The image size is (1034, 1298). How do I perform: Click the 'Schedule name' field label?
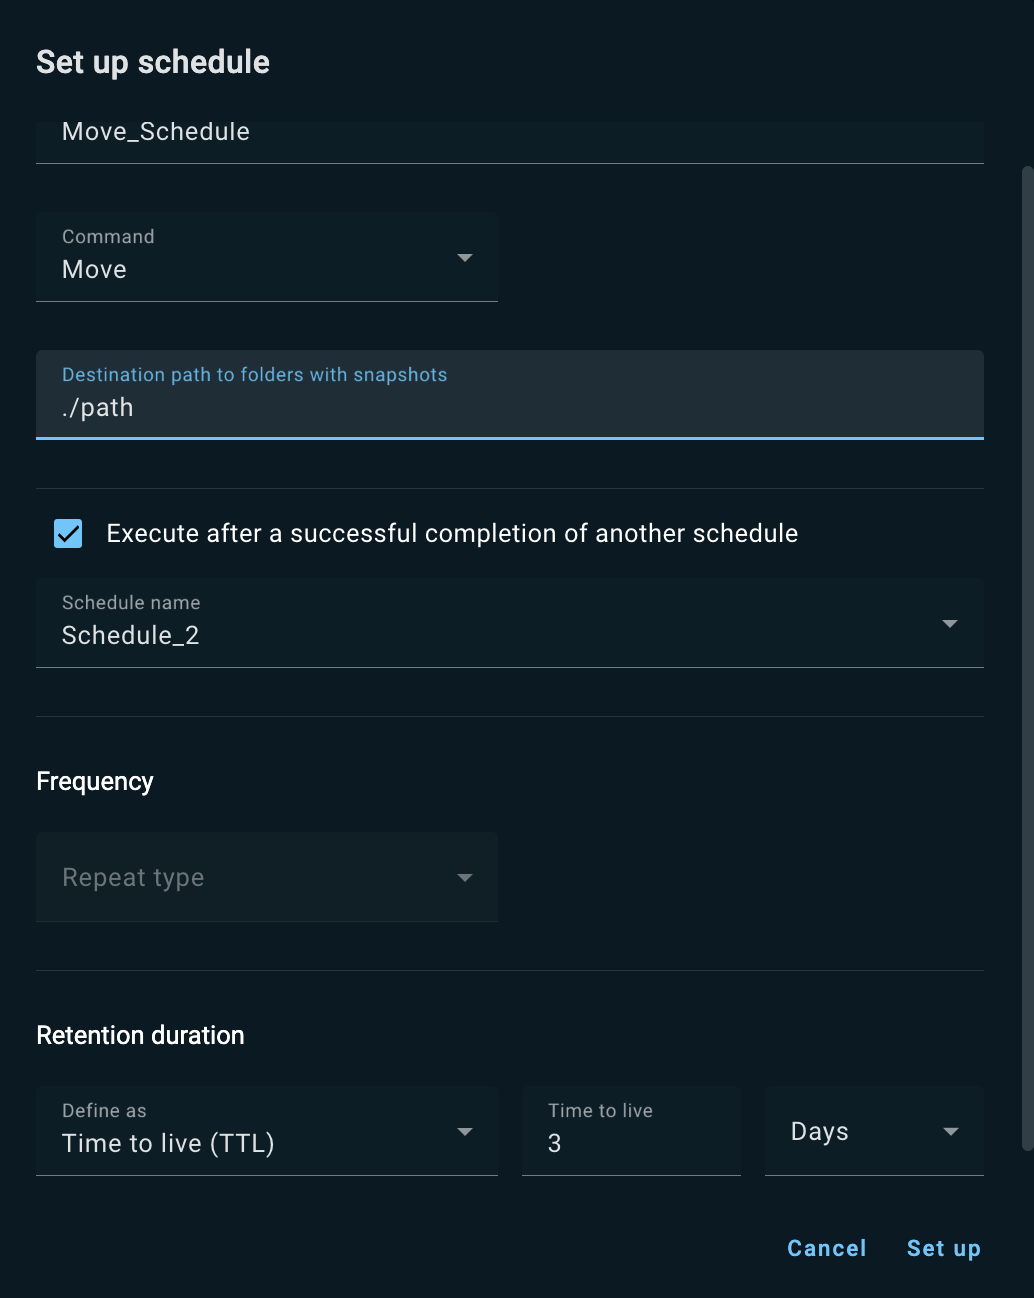[x=131, y=603]
